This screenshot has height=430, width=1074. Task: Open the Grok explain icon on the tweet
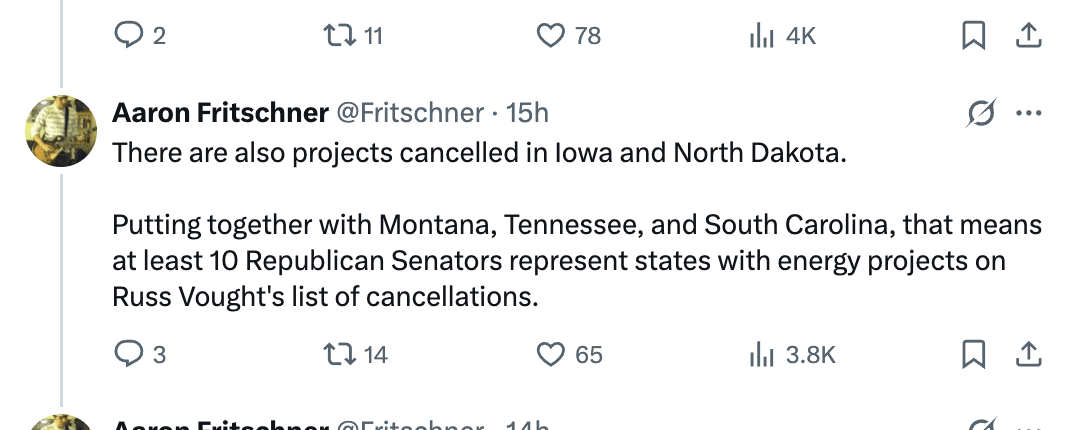click(980, 114)
